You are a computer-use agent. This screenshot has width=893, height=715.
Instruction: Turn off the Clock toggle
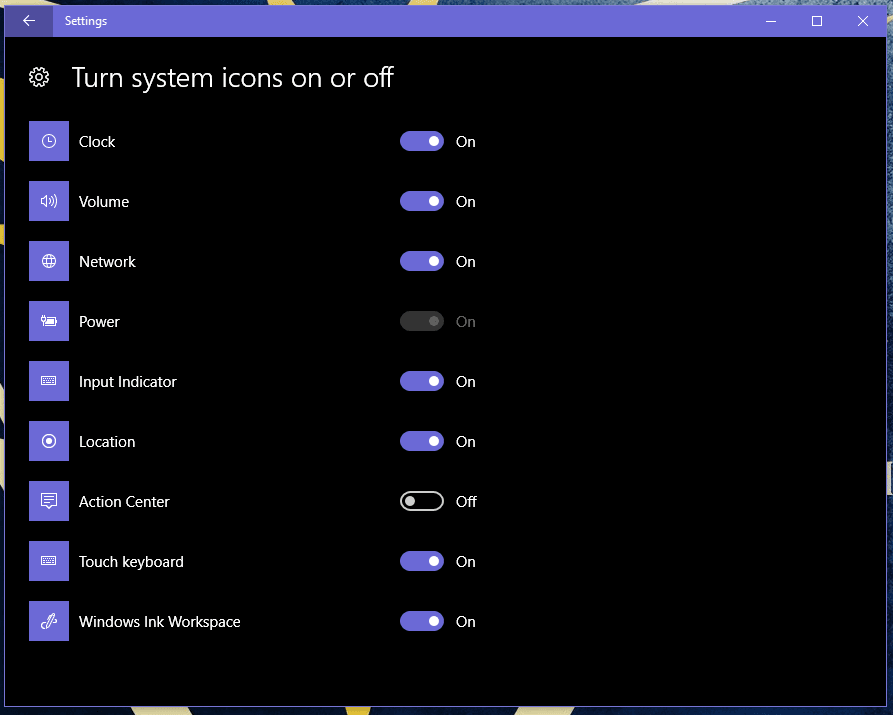coord(421,141)
